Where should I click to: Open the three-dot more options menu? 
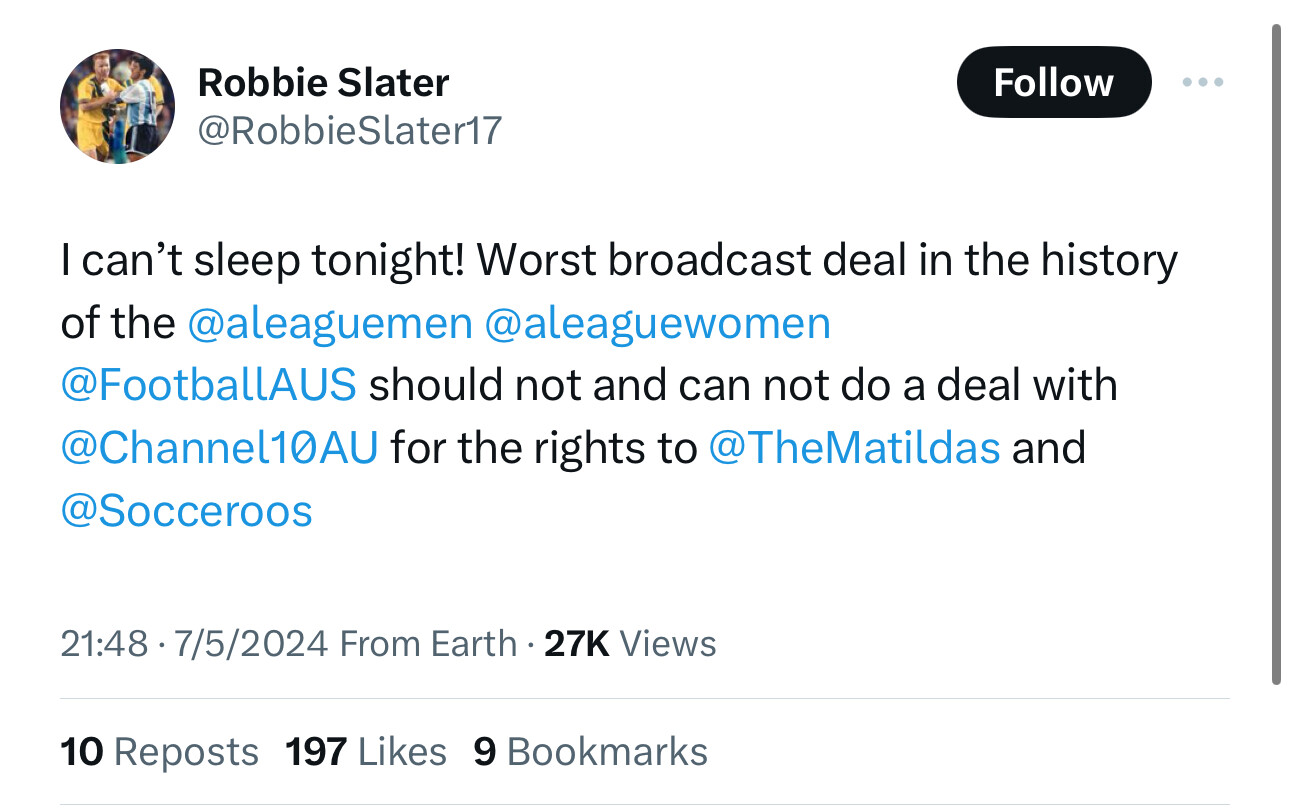pyautogui.click(x=1202, y=82)
